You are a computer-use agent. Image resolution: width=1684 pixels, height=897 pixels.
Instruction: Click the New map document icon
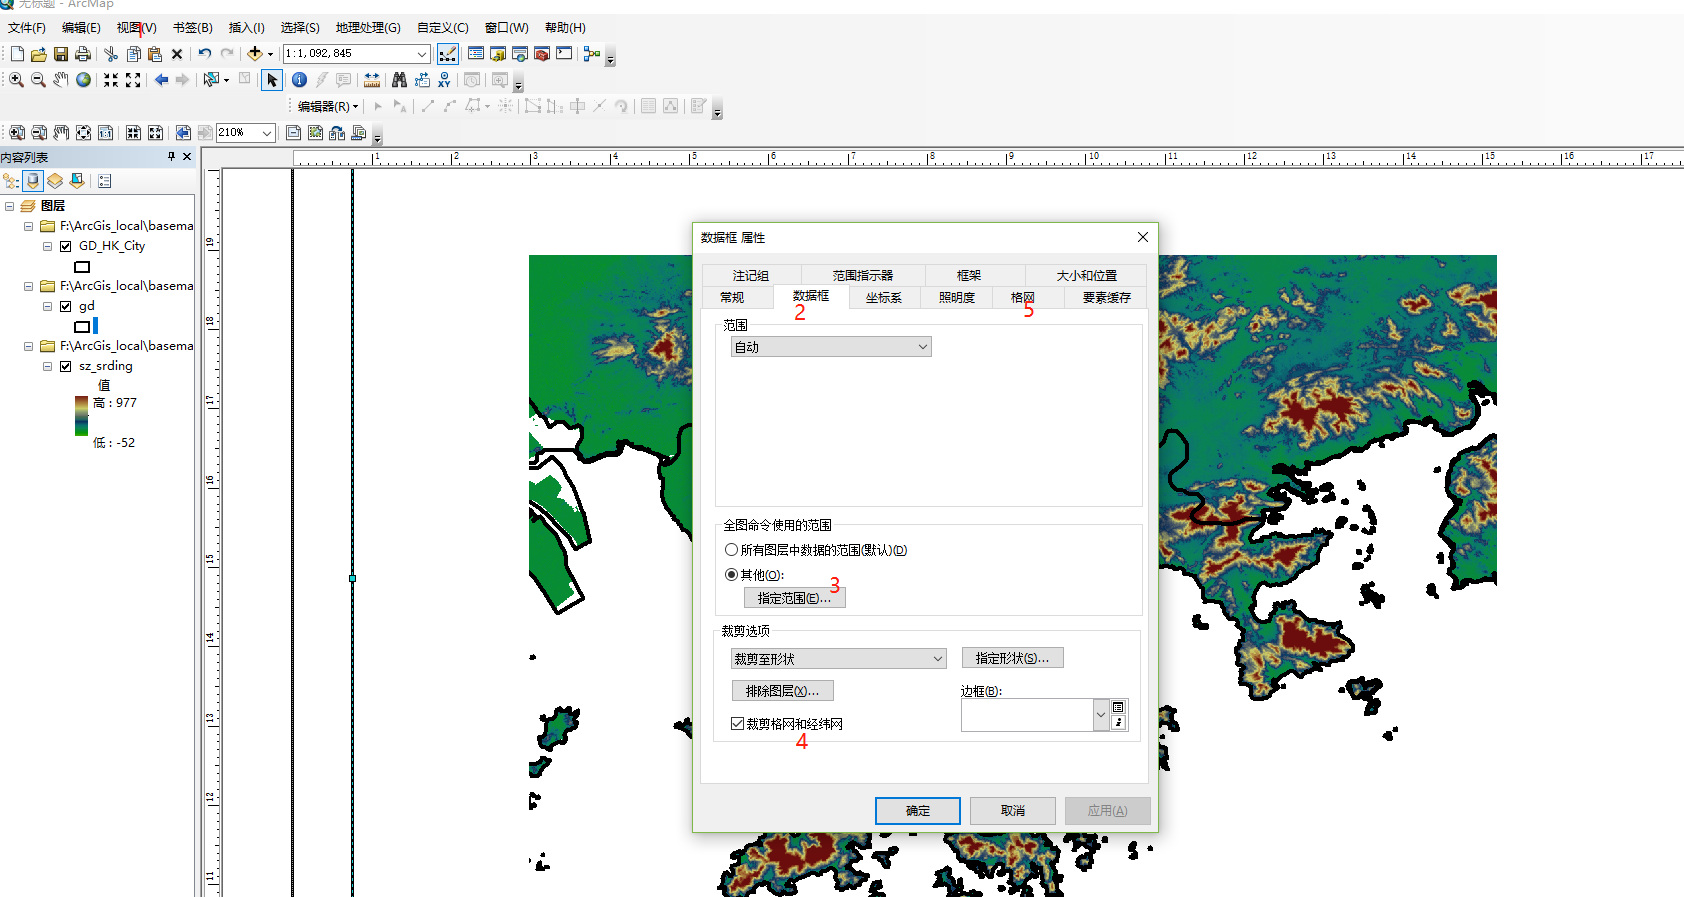click(17, 54)
